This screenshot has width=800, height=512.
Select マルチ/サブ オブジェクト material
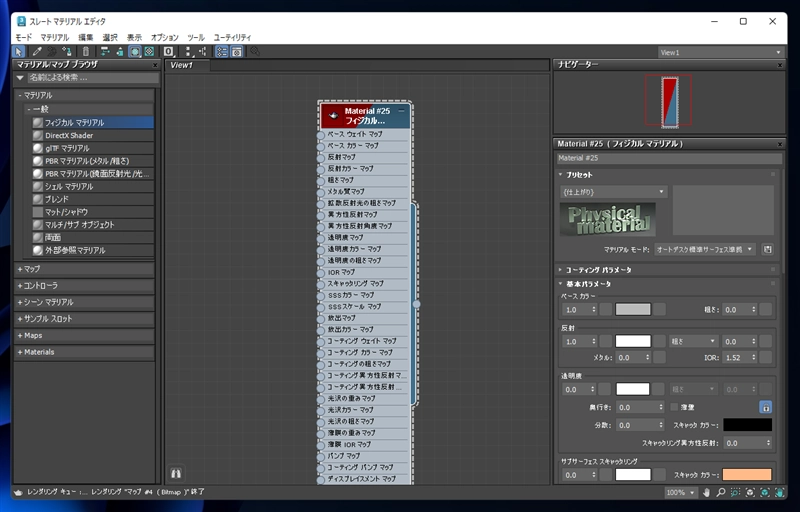pos(92,224)
